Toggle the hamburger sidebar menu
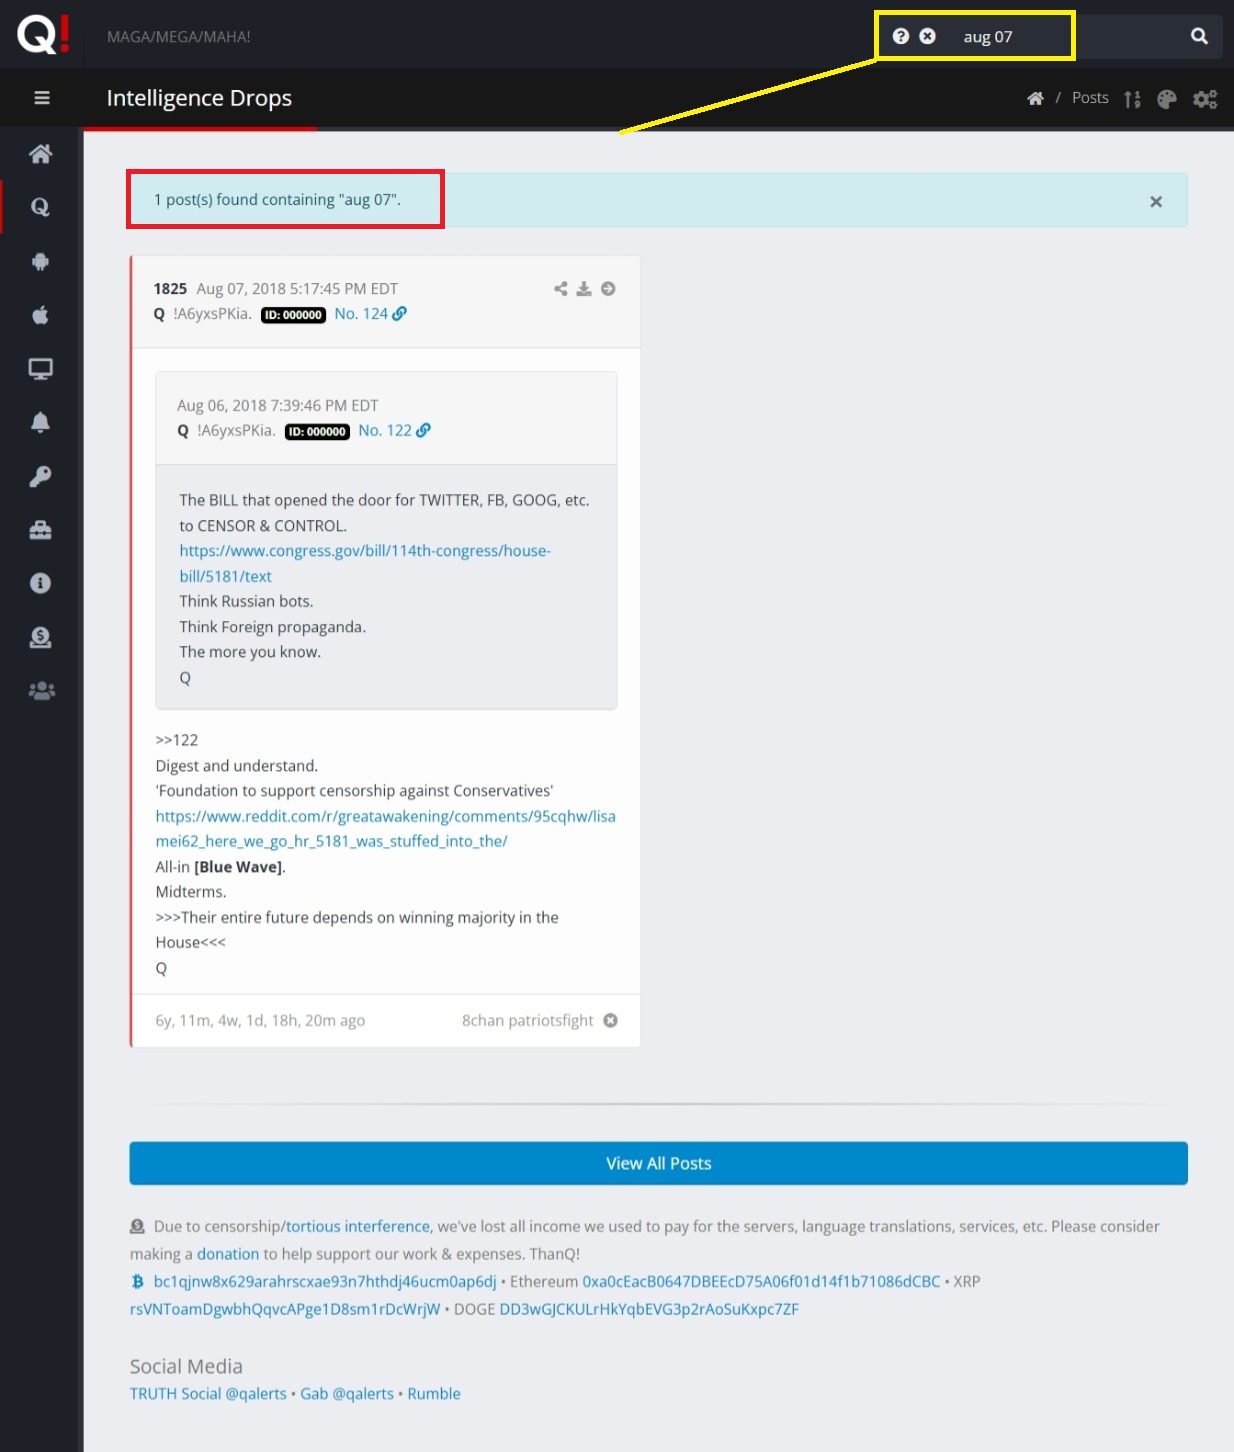1234x1452 pixels. [41, 98]
